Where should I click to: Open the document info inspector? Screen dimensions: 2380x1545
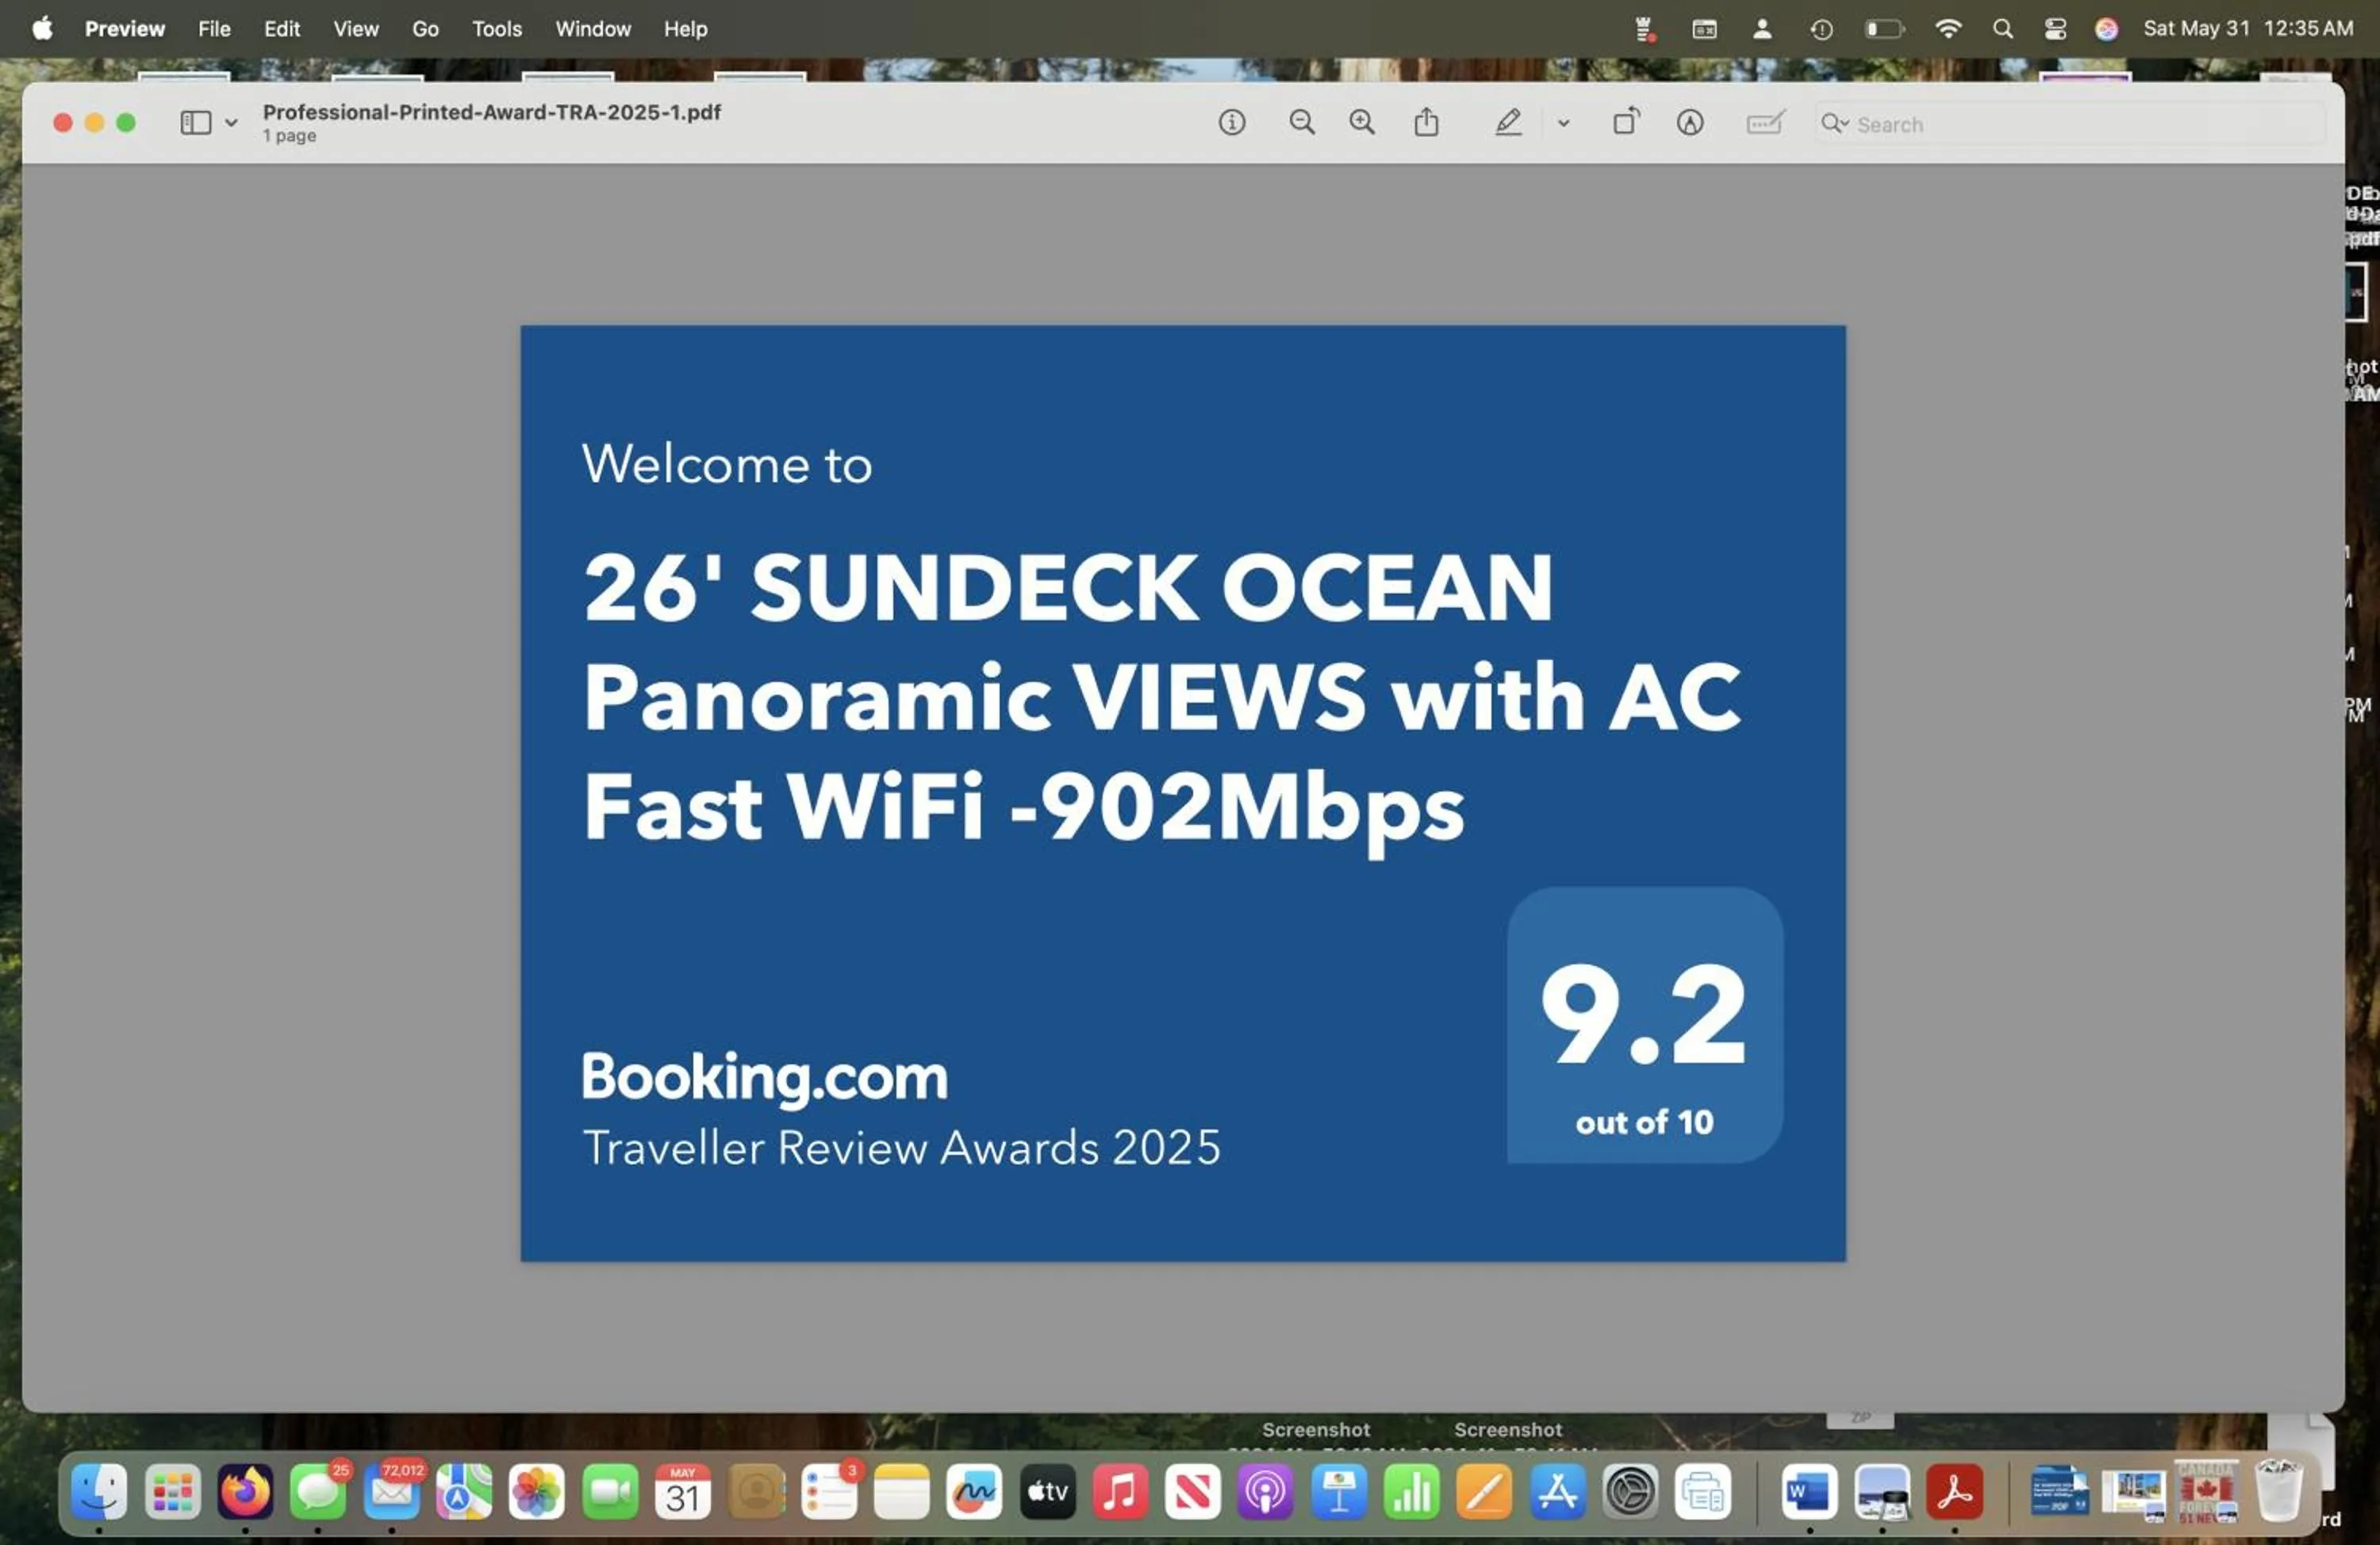coord(1232,122)
